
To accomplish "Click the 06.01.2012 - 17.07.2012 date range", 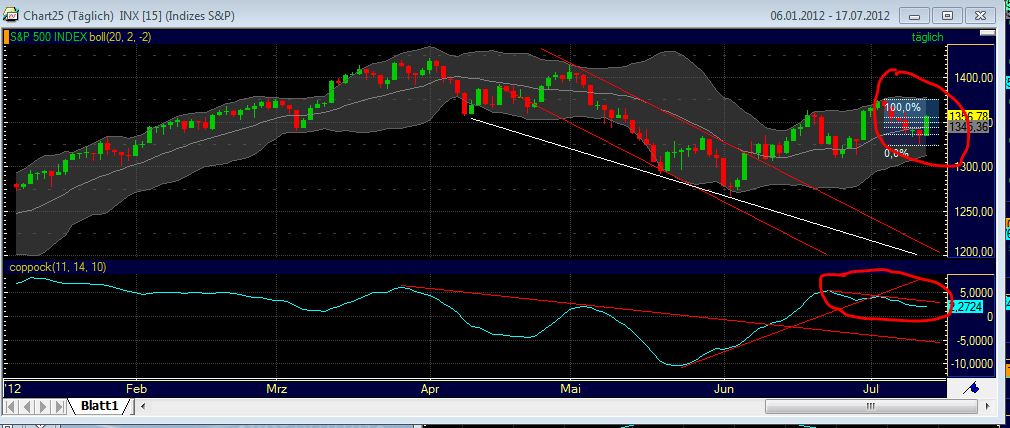I will coord(830,15).
